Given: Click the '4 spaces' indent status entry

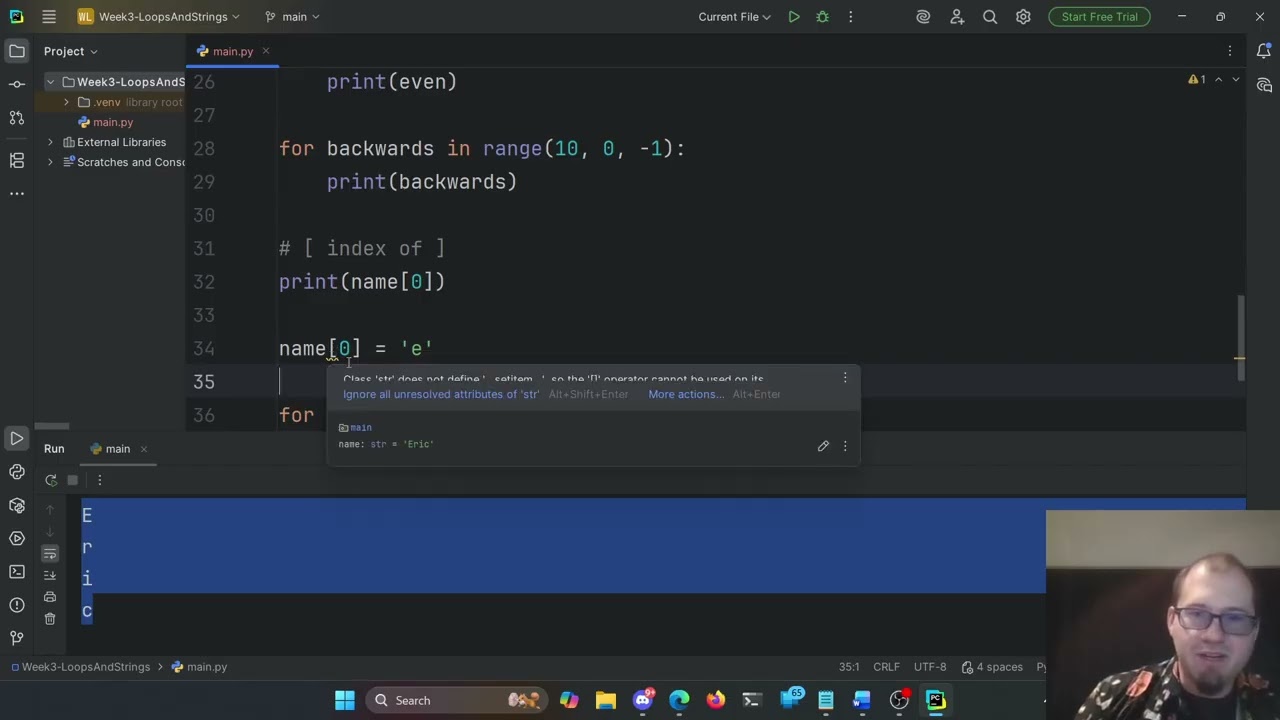Looking at the screenshot, I should (992, 667).
